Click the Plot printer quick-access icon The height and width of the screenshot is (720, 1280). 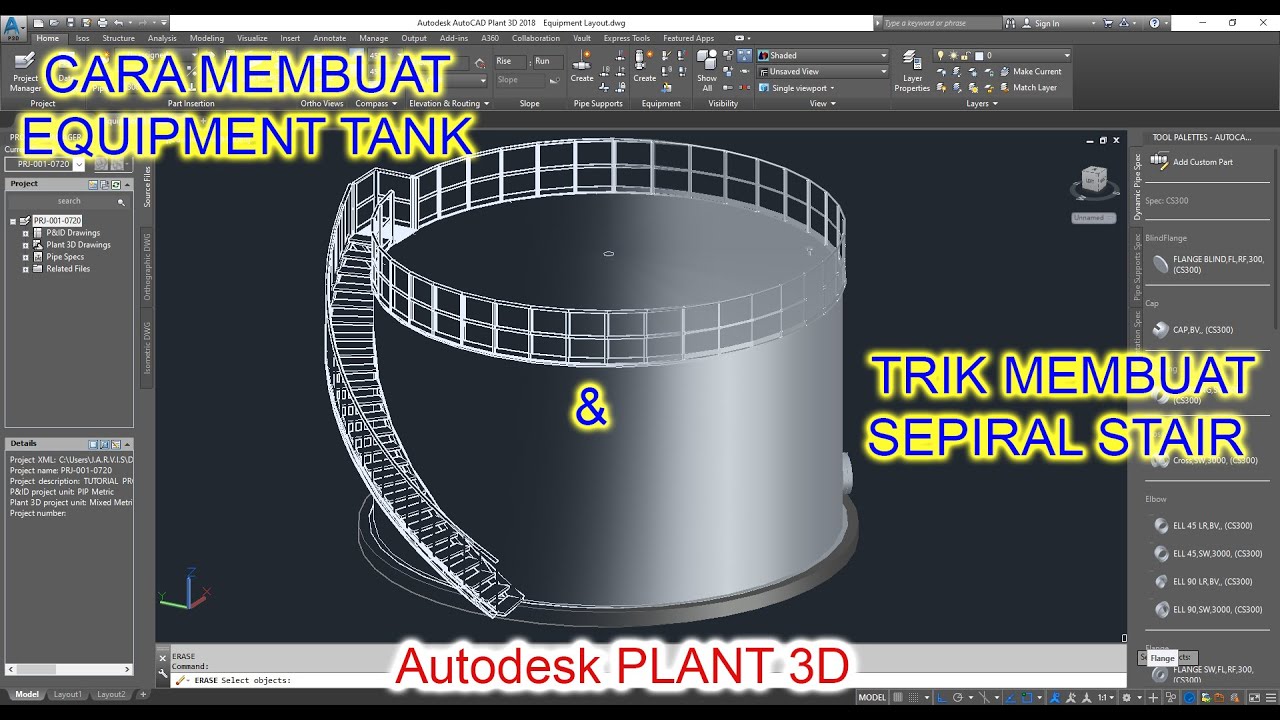point(102,22)
